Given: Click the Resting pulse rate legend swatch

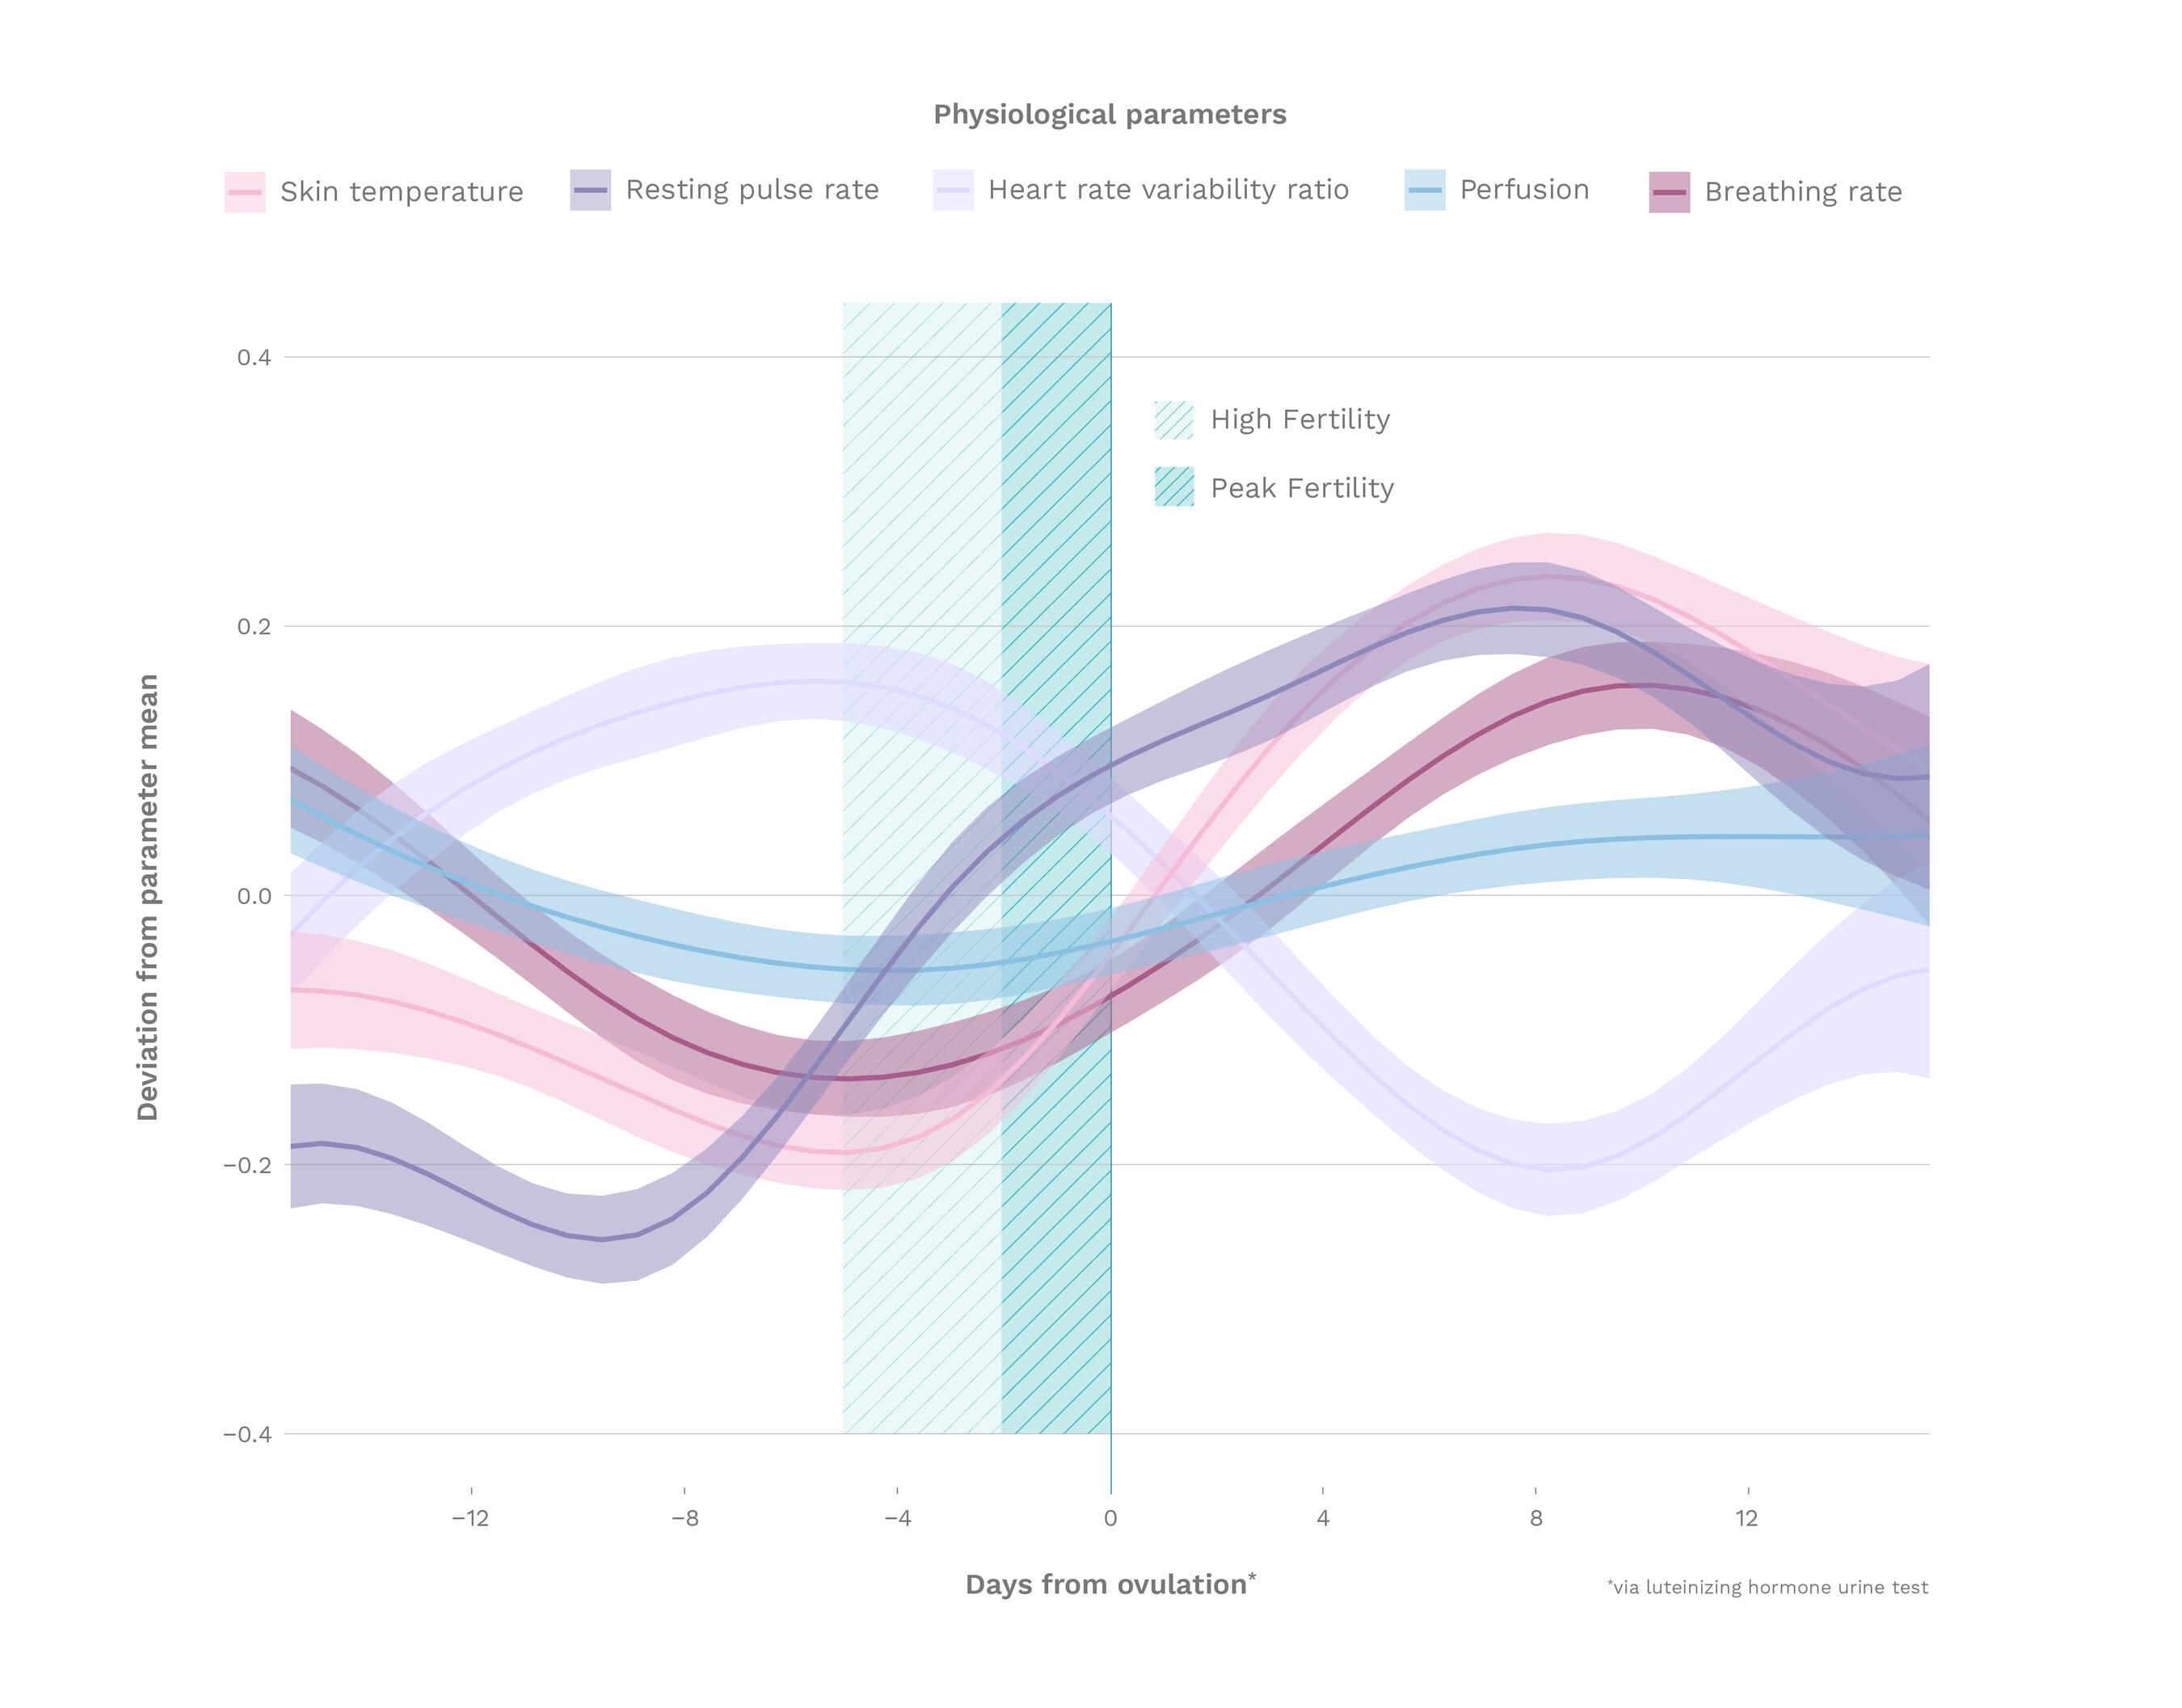Looking at the screenshot, I should (x=590, y=190).
